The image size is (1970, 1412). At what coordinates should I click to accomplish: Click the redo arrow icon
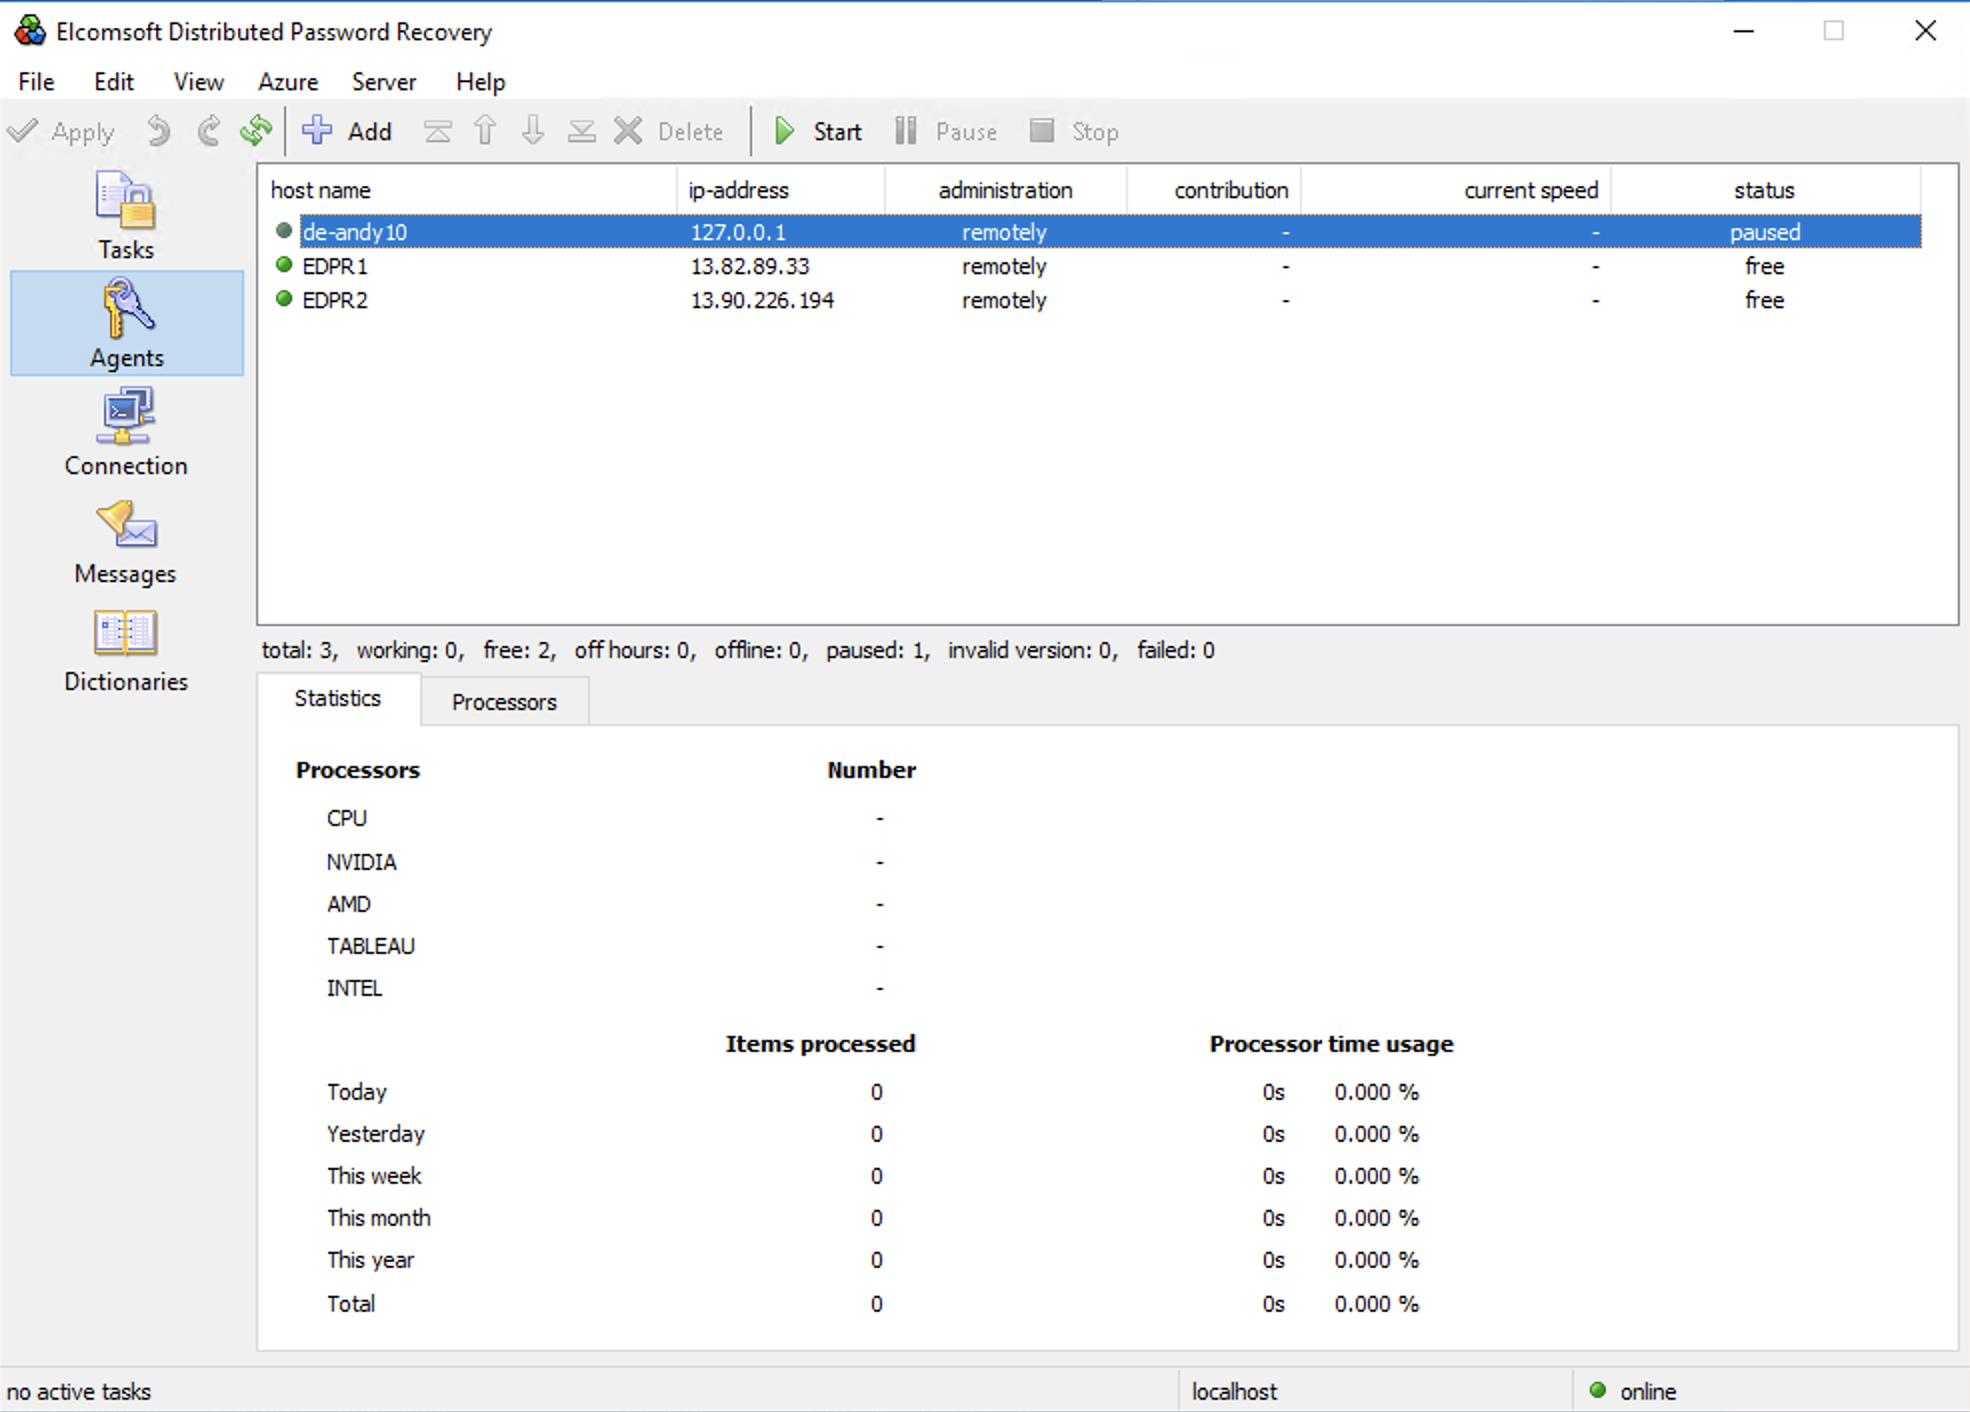click(x=208, y=131)
